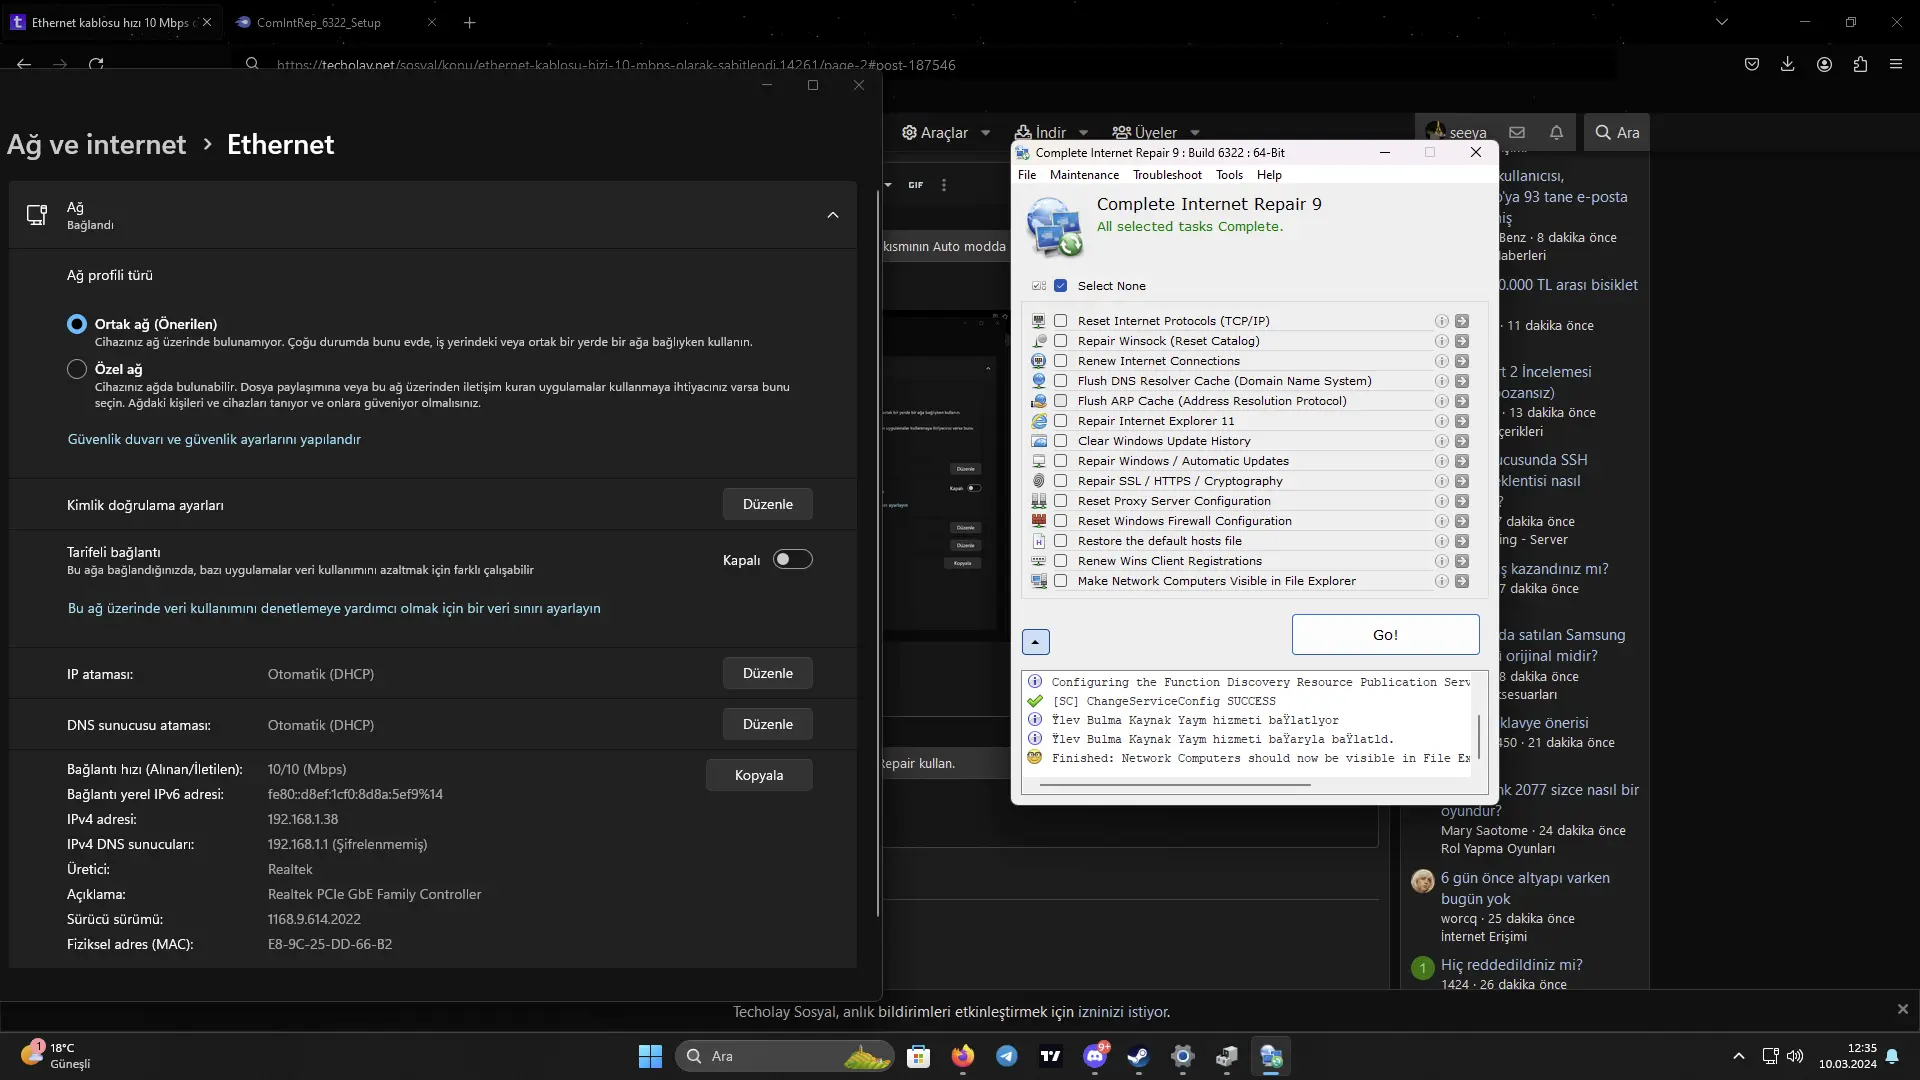Viewport: 1920px width, 1080px height.
Task: Save to Pocket icon in Firefox toolbar
Action: pos(1752,64)
